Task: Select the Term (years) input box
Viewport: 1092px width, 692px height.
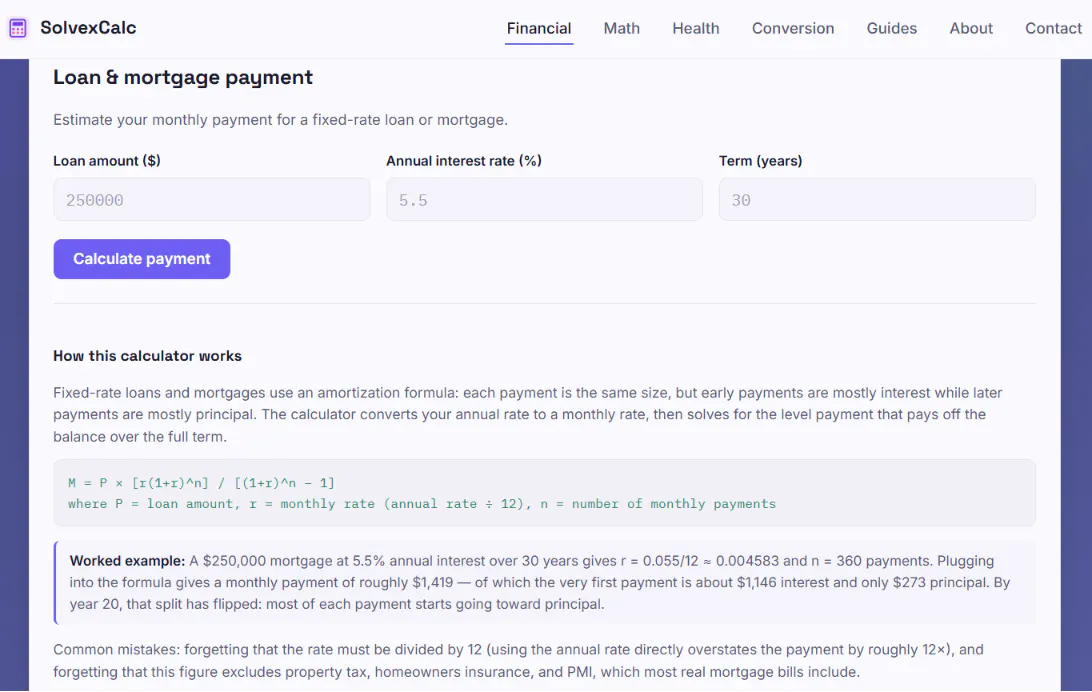Action: point(877,200)
